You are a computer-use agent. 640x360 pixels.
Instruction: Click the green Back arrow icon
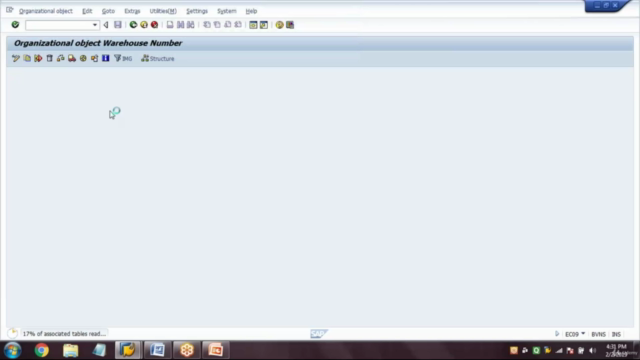[x=133, y=25]
